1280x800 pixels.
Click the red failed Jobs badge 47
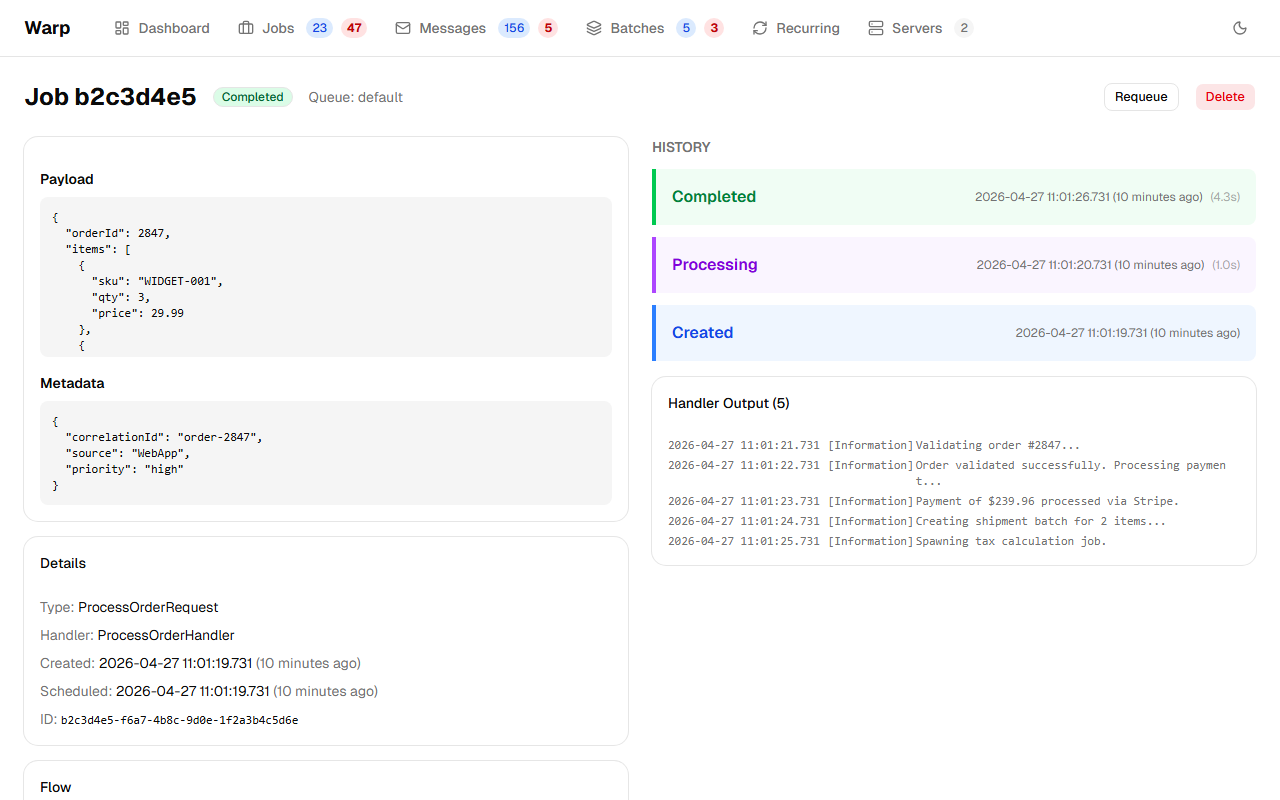[x=354, y=28]
